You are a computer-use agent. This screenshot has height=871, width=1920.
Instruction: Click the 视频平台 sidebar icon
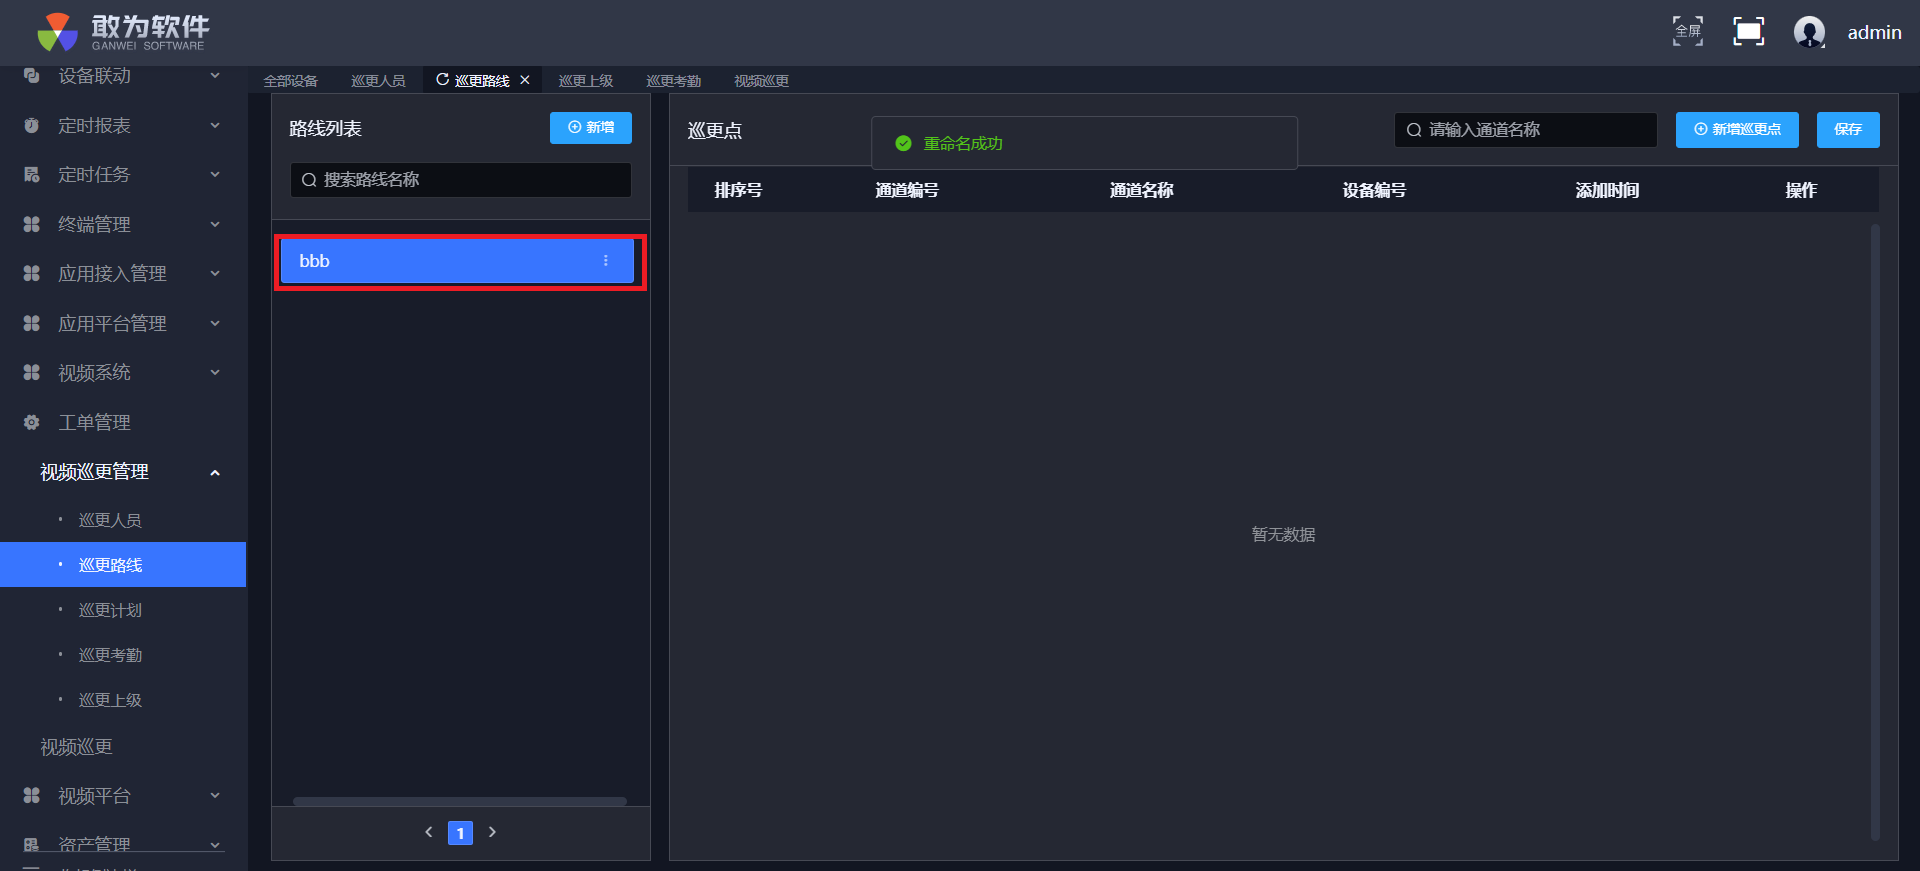click(x=32, y=795)
